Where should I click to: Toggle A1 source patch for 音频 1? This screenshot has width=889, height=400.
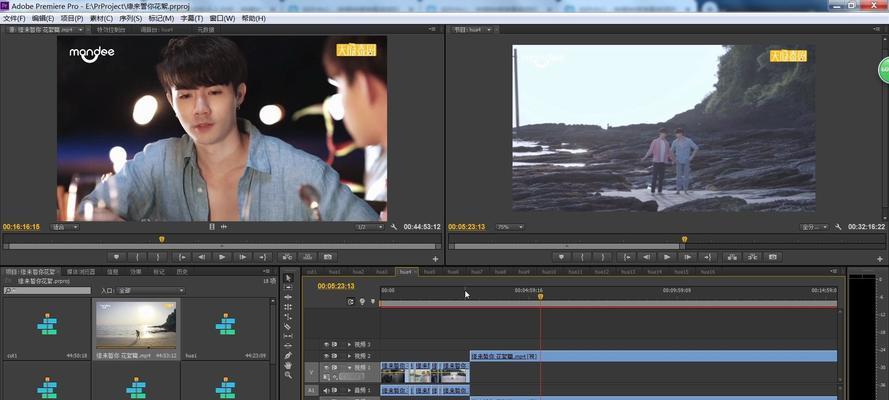[311, 390]
